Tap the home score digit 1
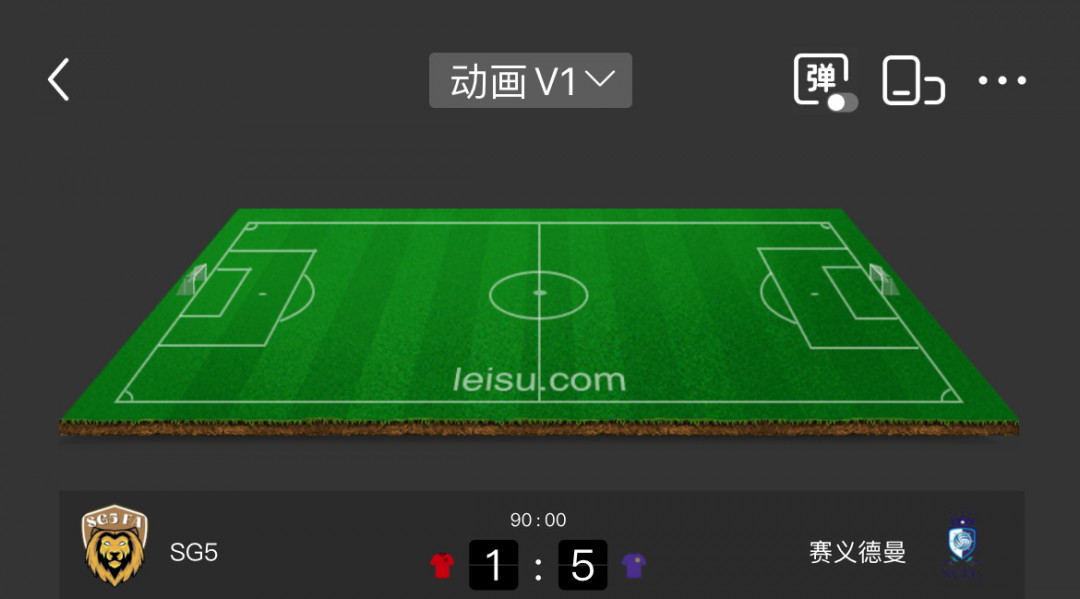 pos(493,565)
